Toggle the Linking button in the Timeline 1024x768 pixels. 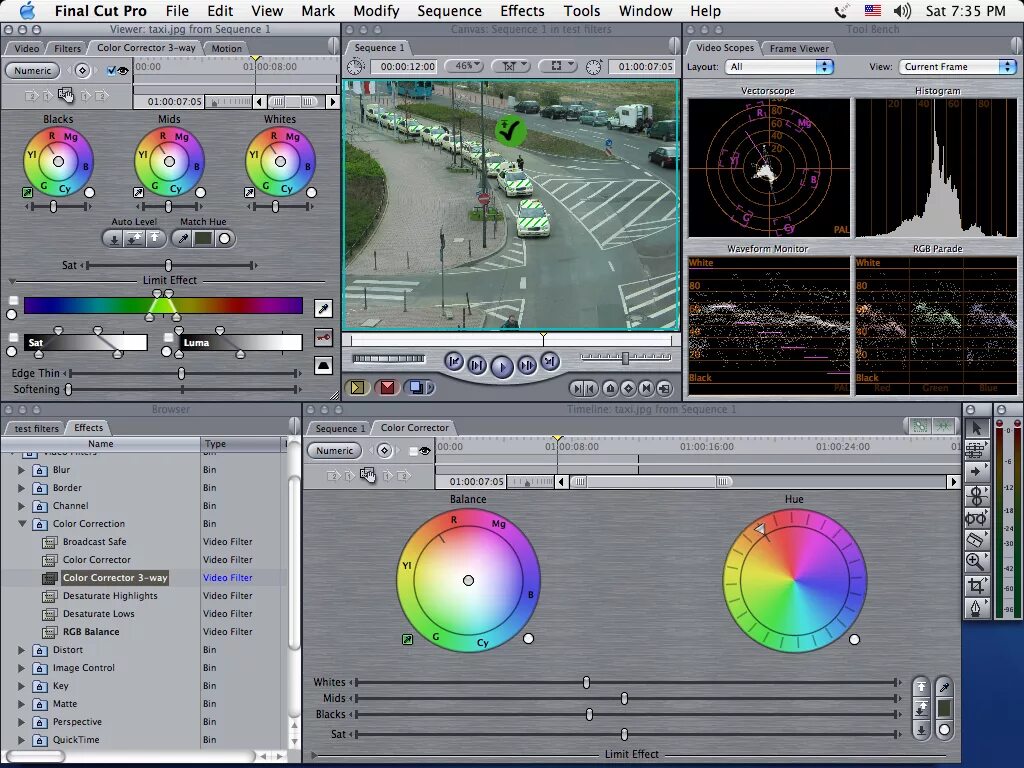(920, 426)
